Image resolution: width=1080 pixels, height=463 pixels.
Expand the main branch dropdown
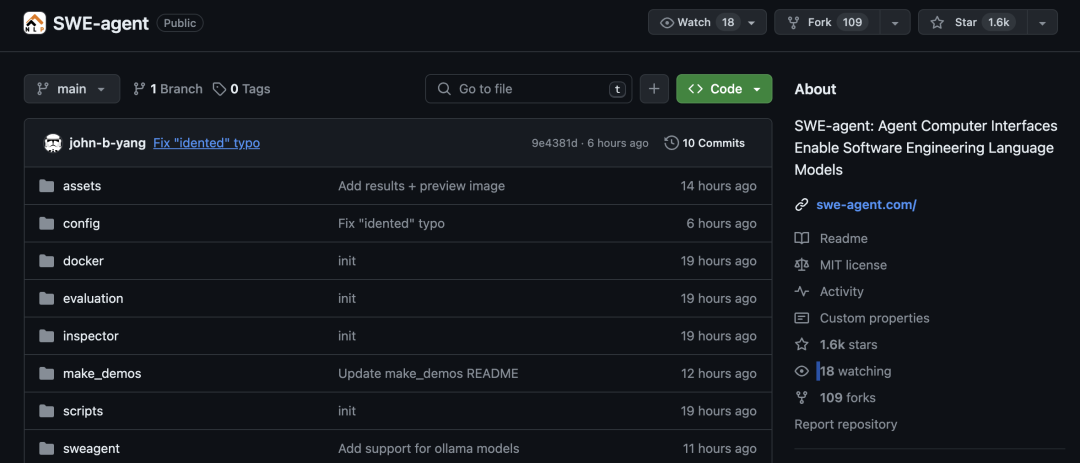point(72,89)
